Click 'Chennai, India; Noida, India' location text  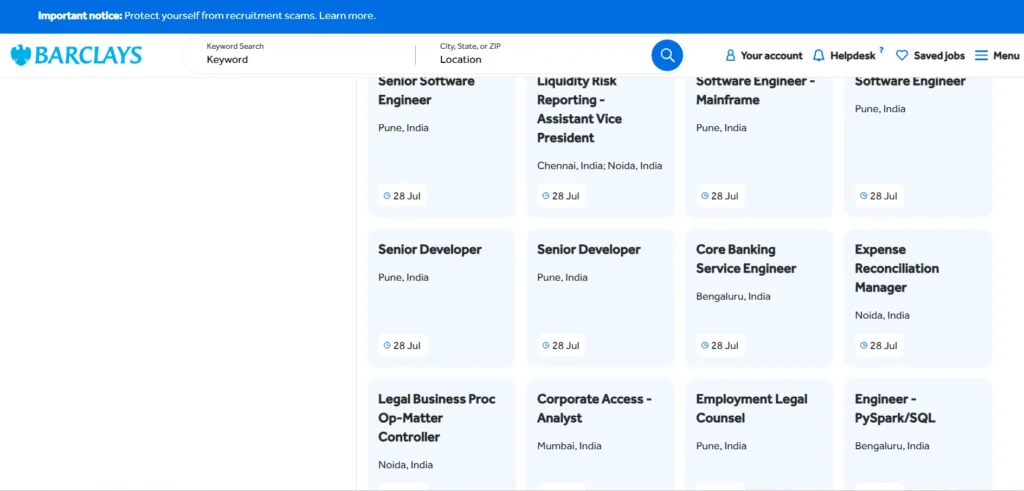tap(600, 166)
